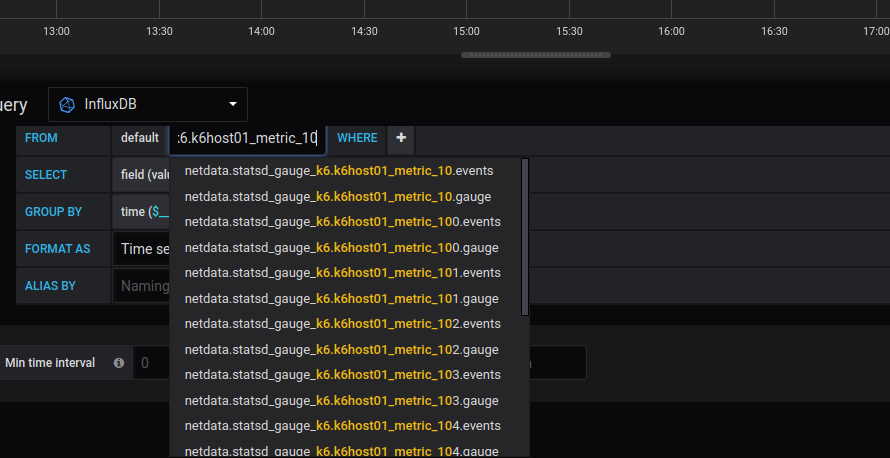Click the field (value) segment in SELECT
Screen dimensions: 890x458
point(141,175)
